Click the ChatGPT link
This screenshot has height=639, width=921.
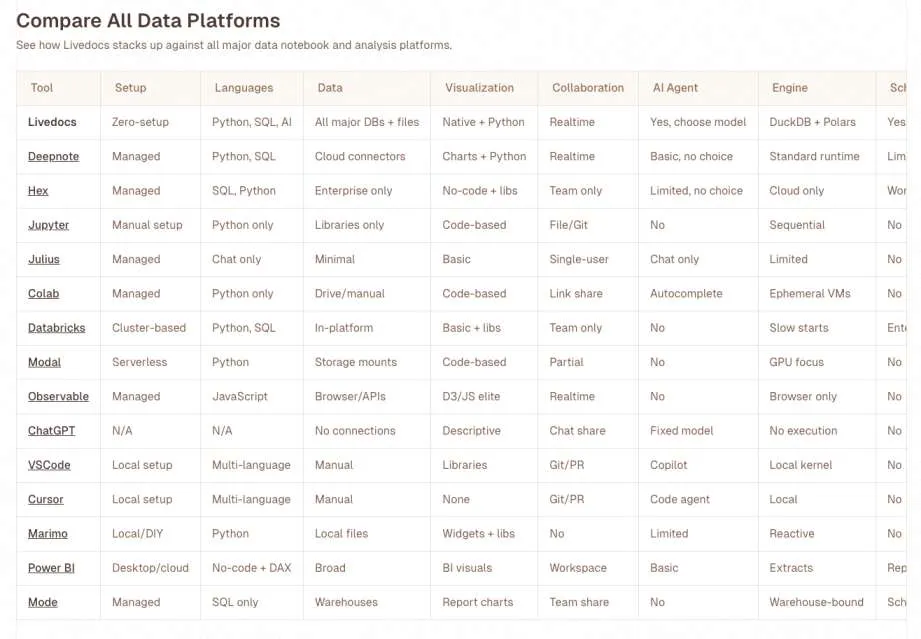pos(51,431)
